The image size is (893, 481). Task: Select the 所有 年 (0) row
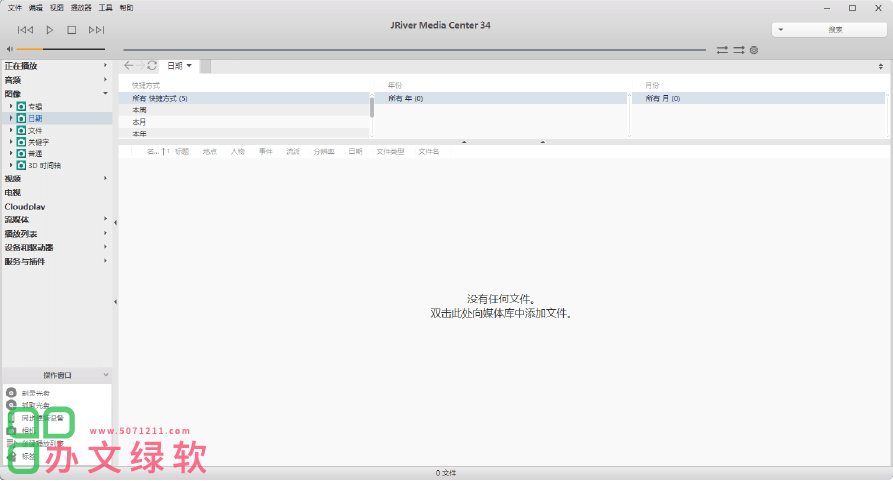pyautogui.click(x=501, y=98)
